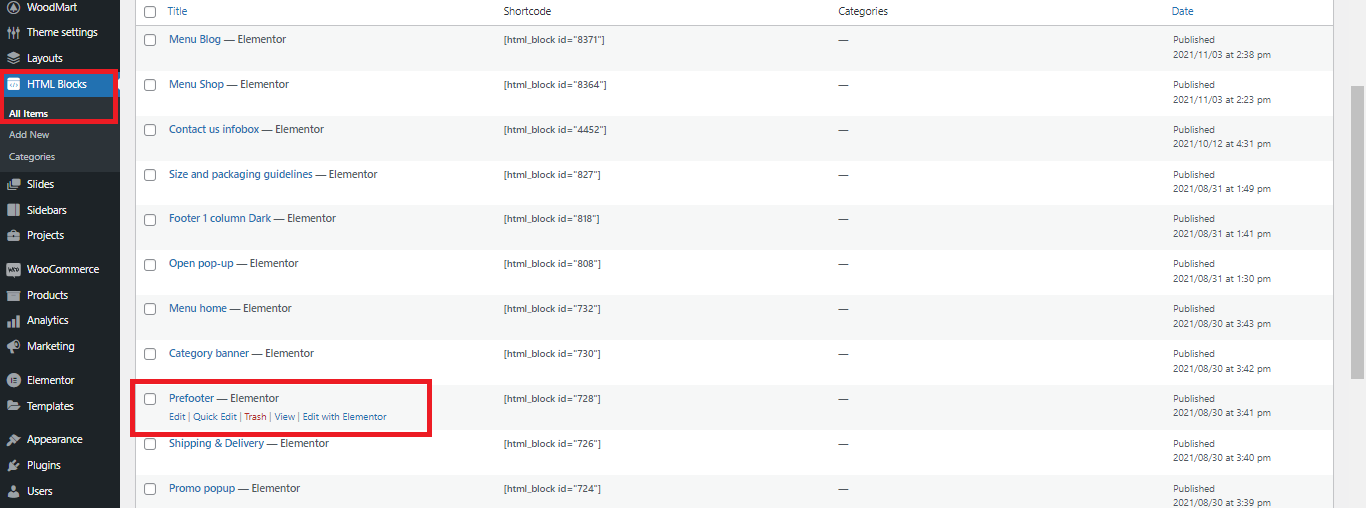1366x508 pixels.
Task: Click the WoodMart logo icon in sidebar
Action: tap(13, 7)
